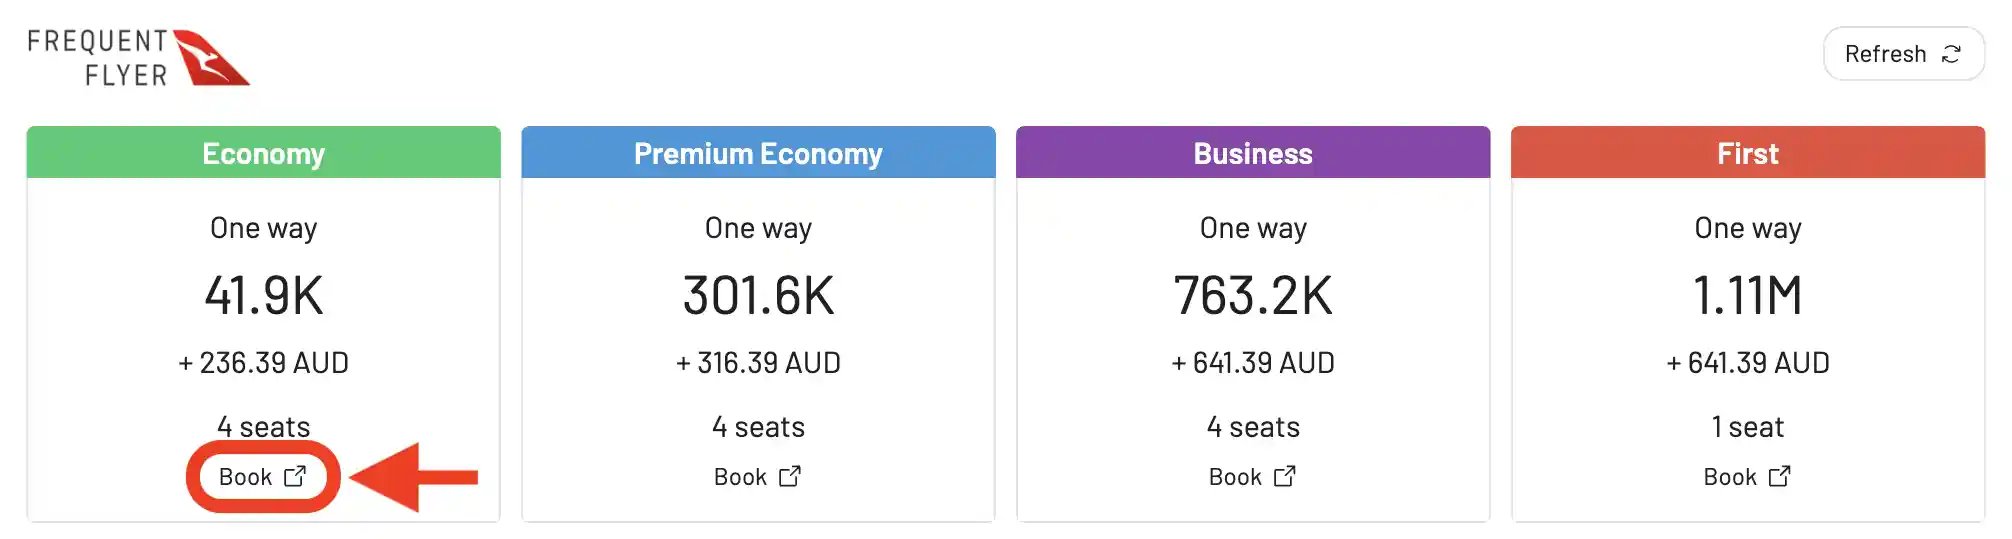This screenshot has width=2012, height=539.
Task: Click the 1.11M points price
Action: click(1748, 296)
